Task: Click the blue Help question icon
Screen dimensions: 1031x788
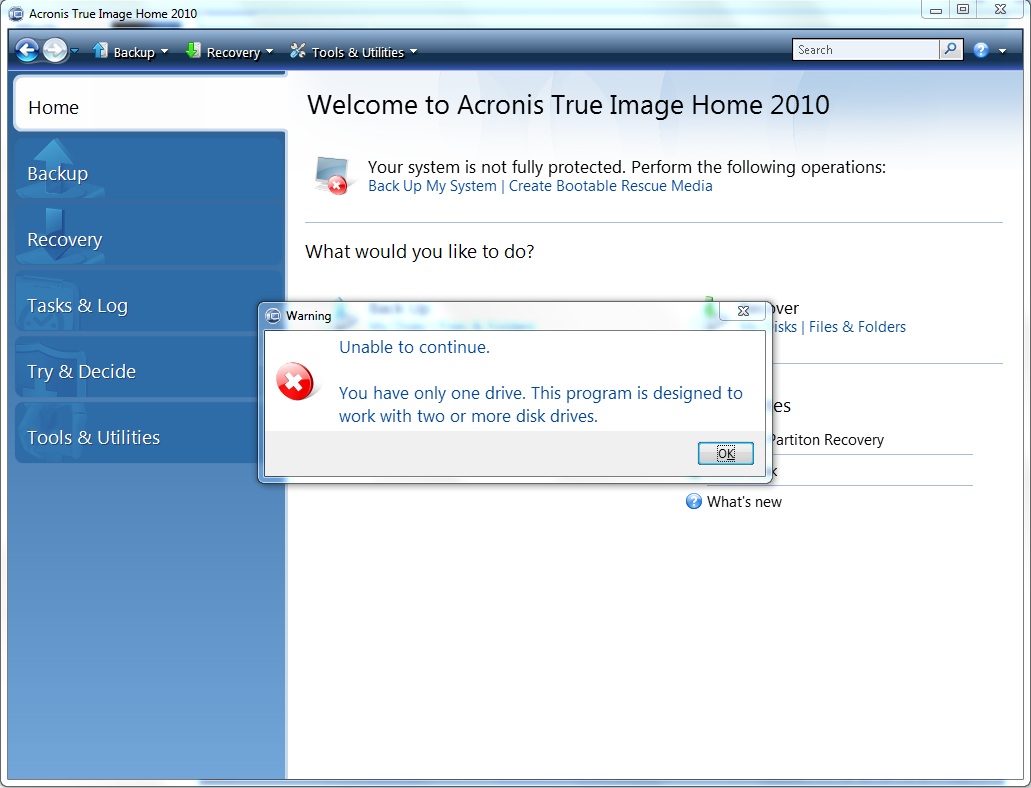Action: pos(981,51)
